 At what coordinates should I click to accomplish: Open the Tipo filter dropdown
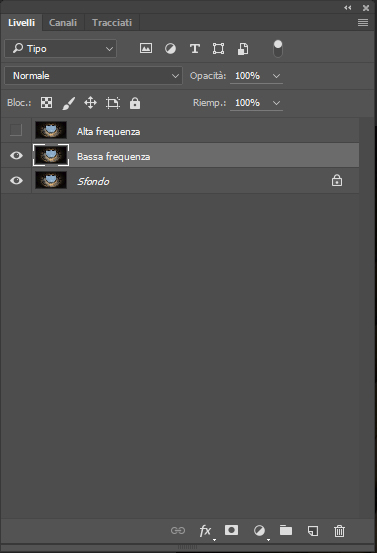[61, 49]
